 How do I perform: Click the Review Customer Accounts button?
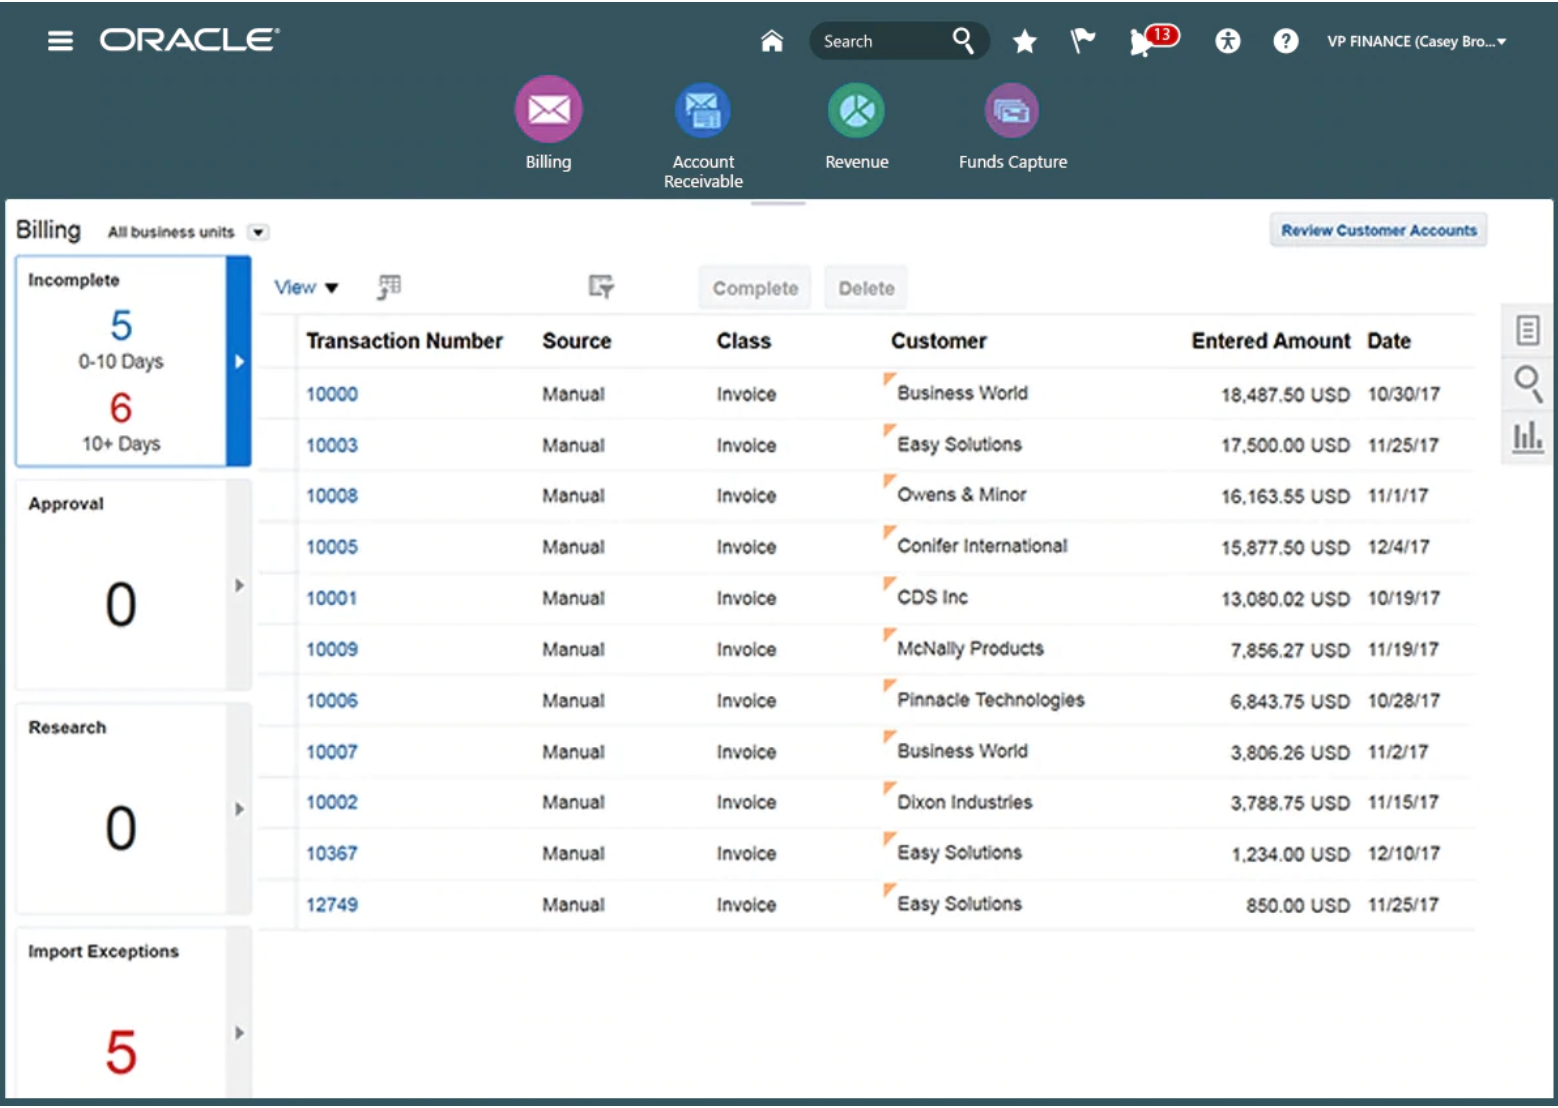[x=1378, y=230]
